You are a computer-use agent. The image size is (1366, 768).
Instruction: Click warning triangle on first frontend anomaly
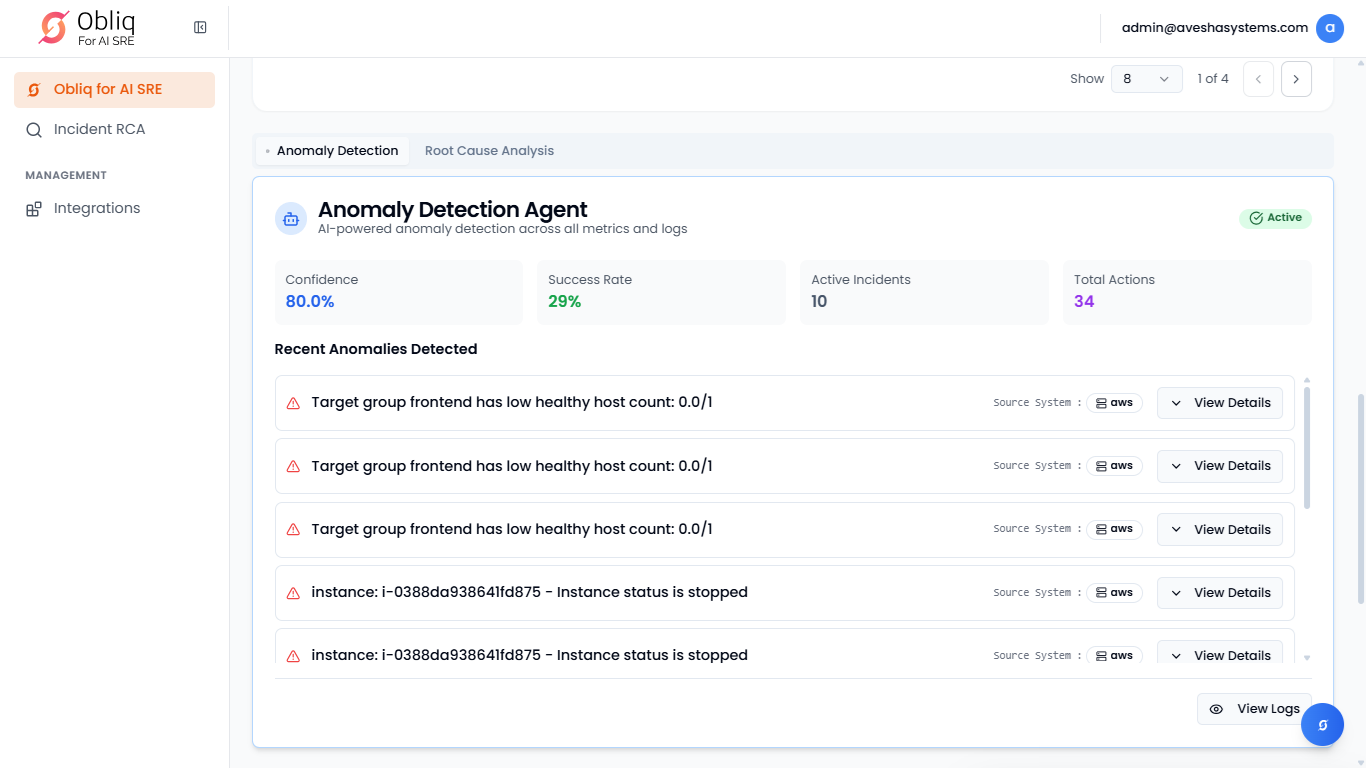(x=293, y=403)
